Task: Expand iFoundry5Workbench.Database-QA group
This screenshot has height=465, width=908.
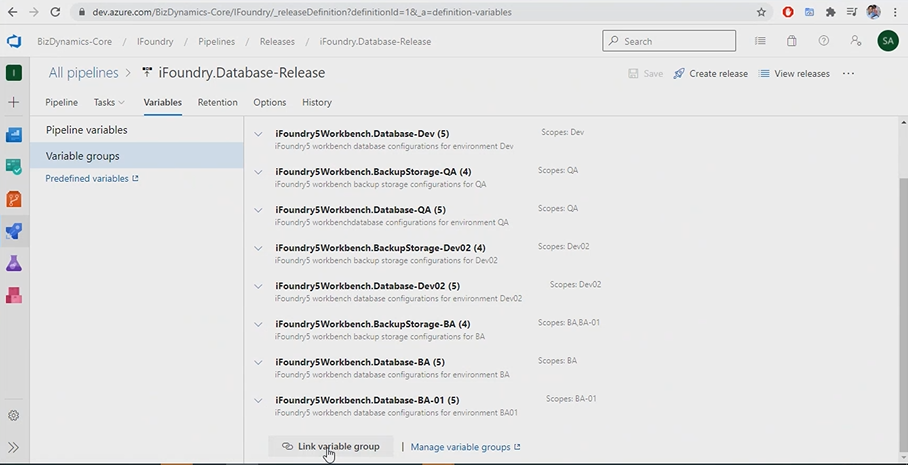Action: [258, 210]
